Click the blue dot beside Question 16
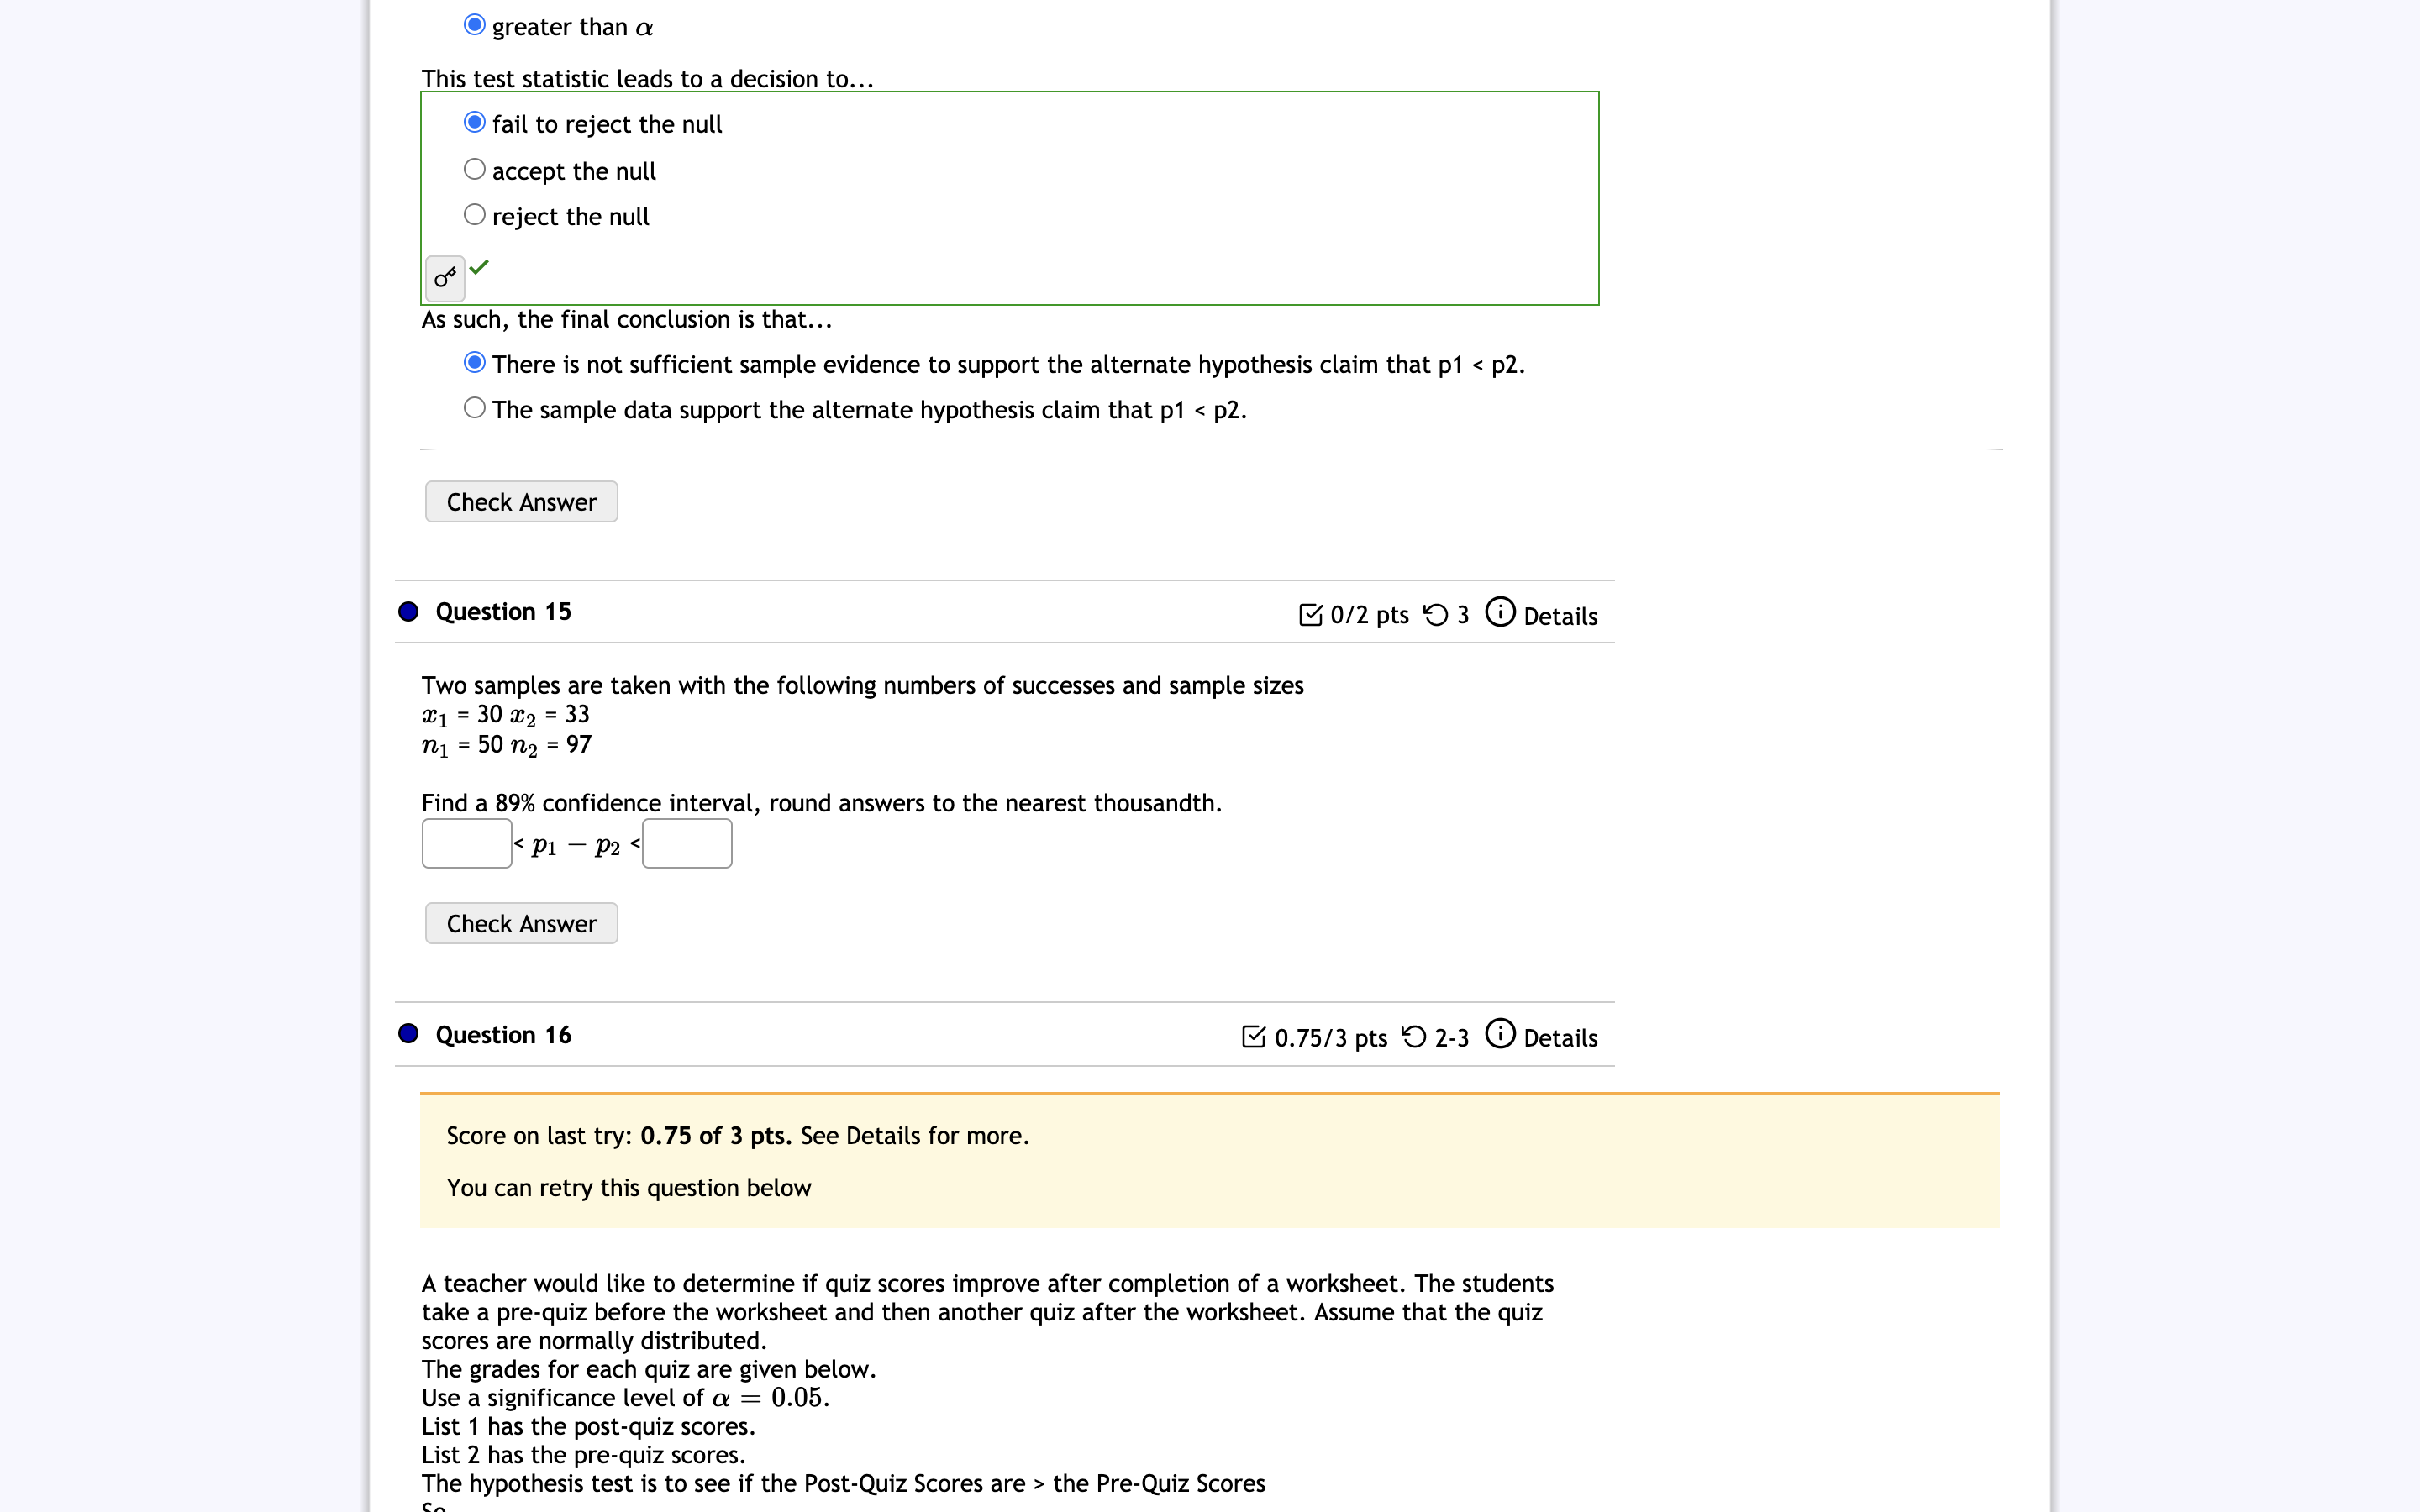2420x1512 pixels. point(408,1033)
